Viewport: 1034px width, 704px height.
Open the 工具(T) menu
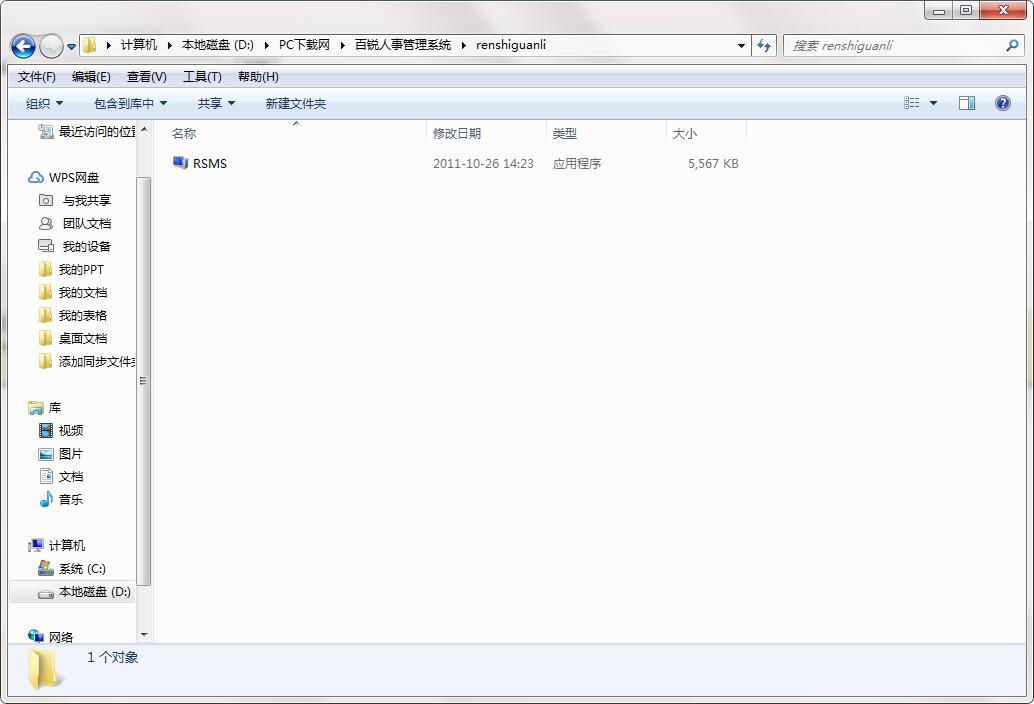[202, 76]
